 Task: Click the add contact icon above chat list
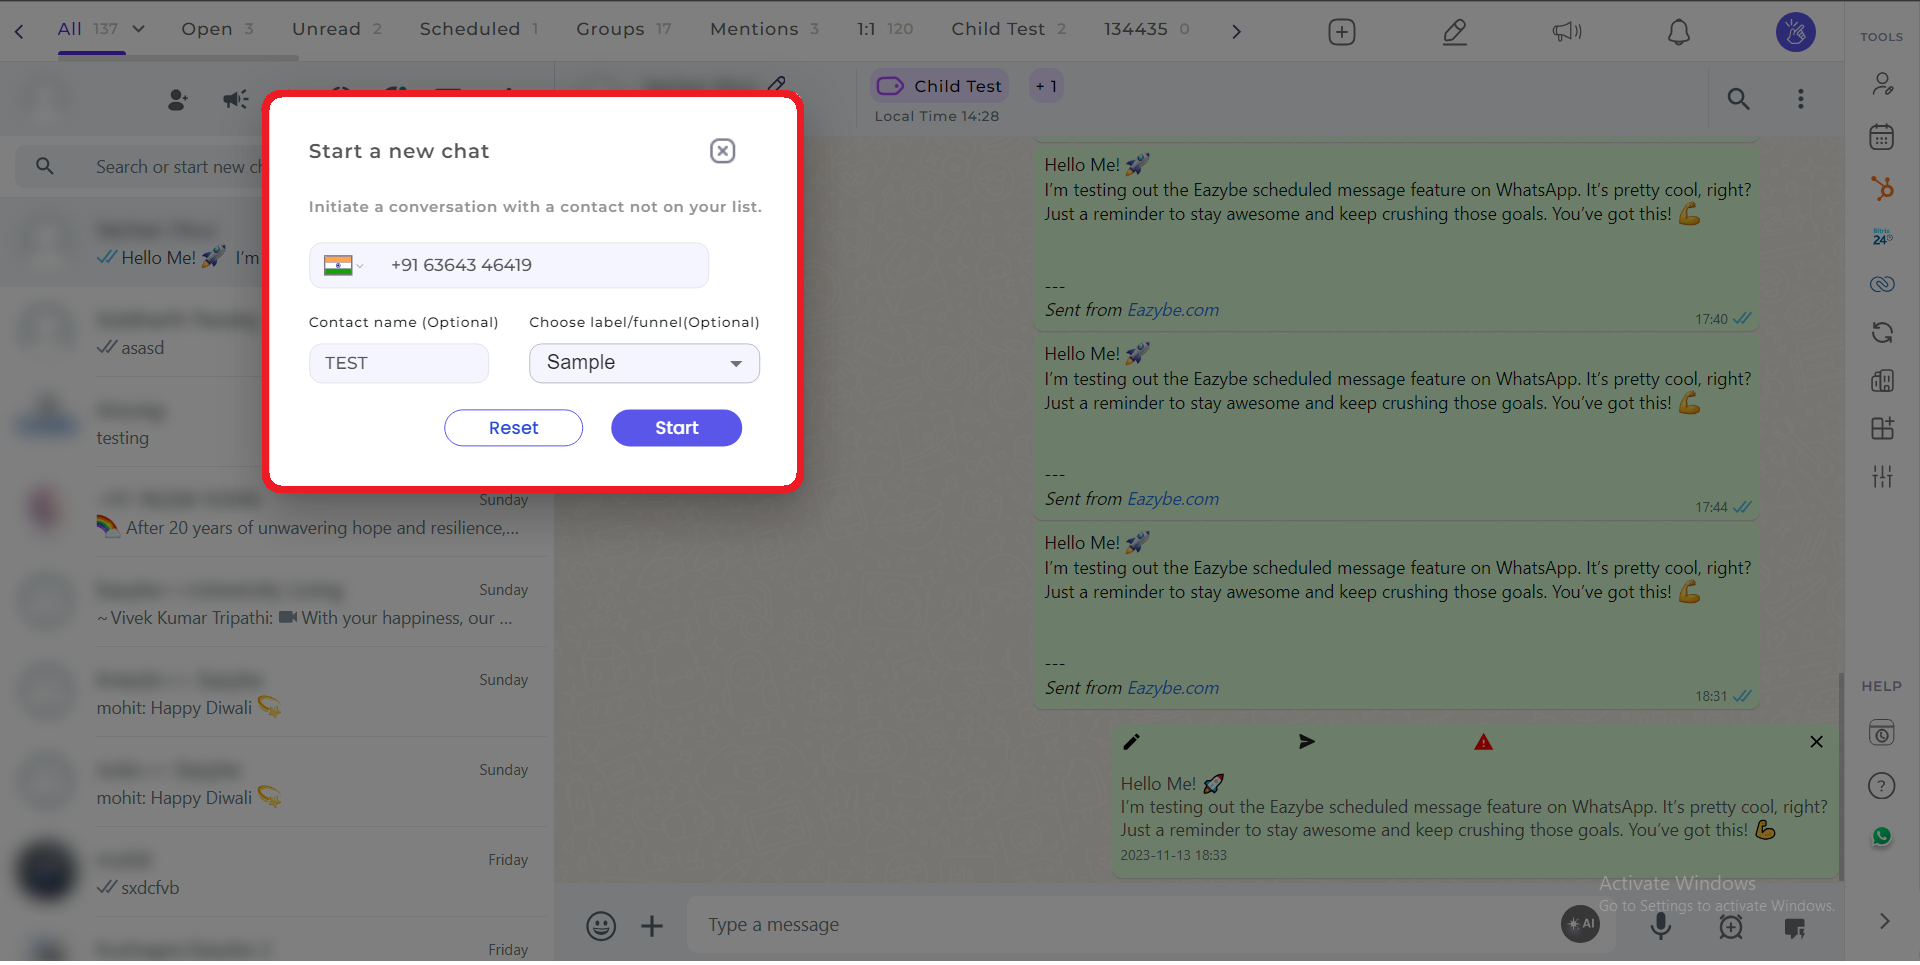click(x=178, y=100)
